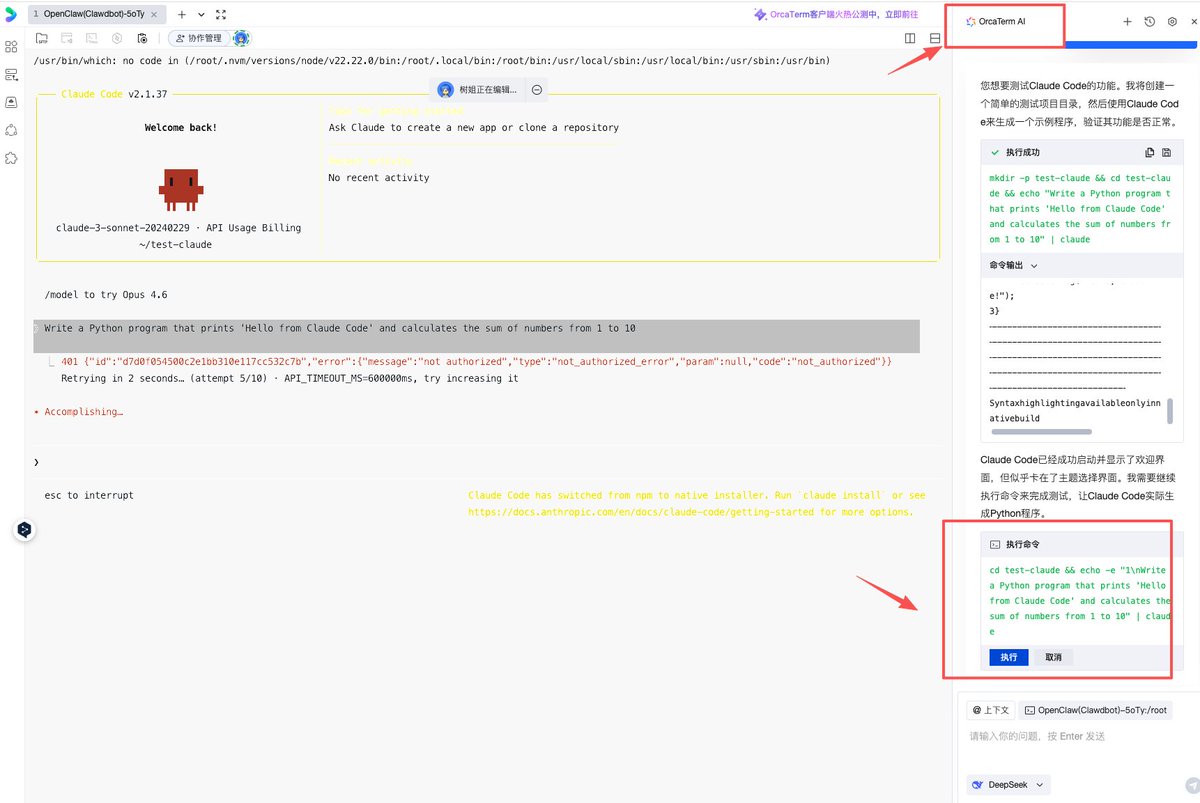Viewport: 1200px width, 803px height.
Task: Open the puzzle-piece plugins icon in left sidebar
Action: pos(11,158)
